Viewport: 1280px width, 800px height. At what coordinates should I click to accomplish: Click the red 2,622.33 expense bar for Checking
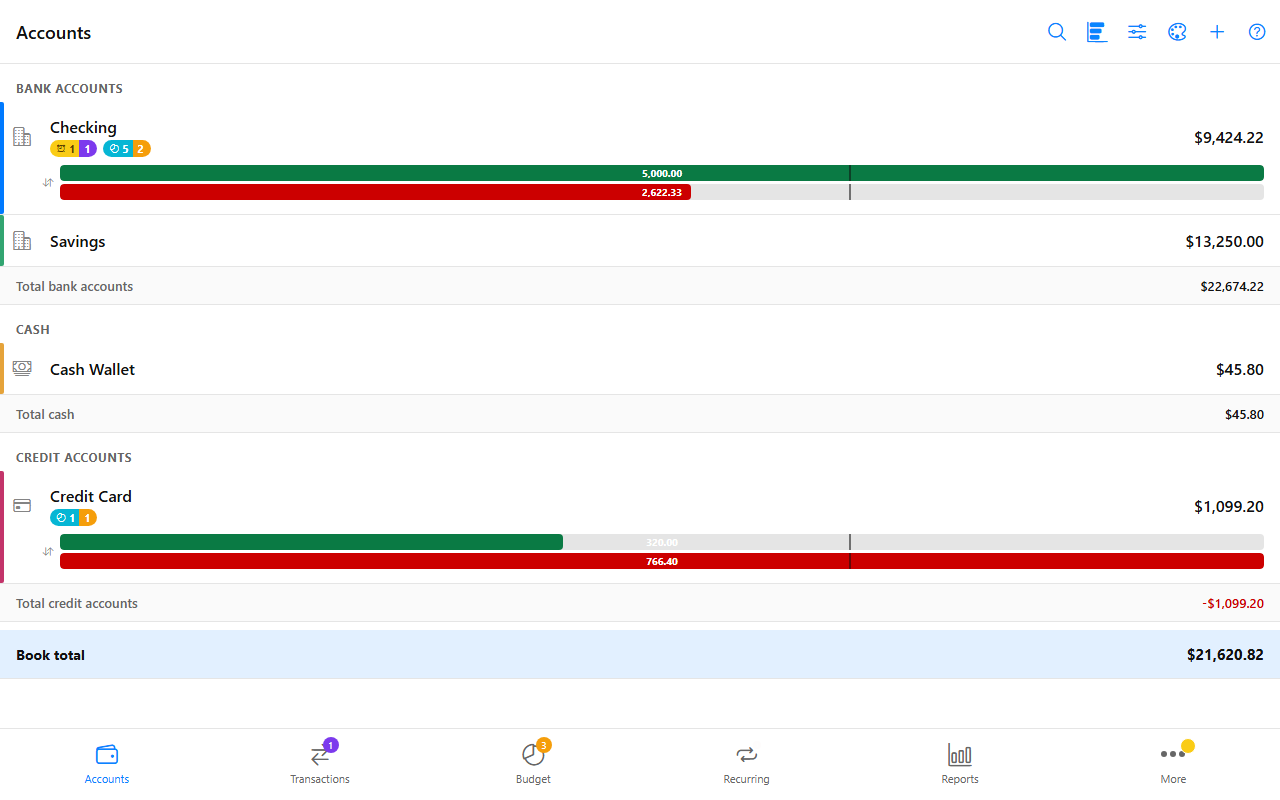375,192
